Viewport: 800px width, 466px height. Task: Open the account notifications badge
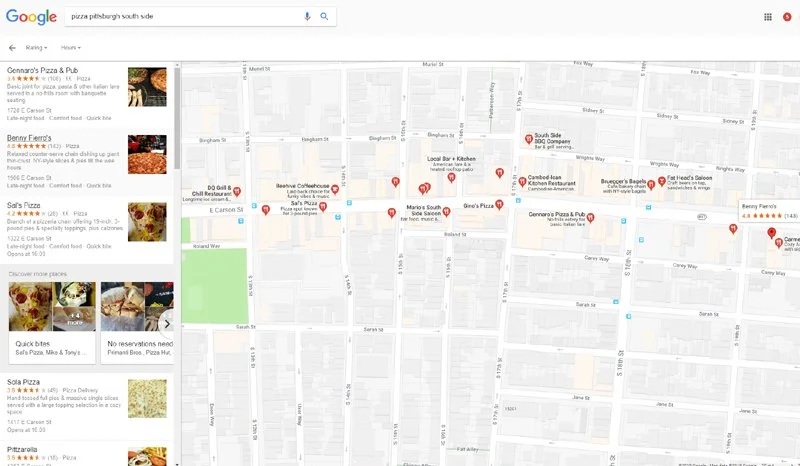tap(787, 17)
